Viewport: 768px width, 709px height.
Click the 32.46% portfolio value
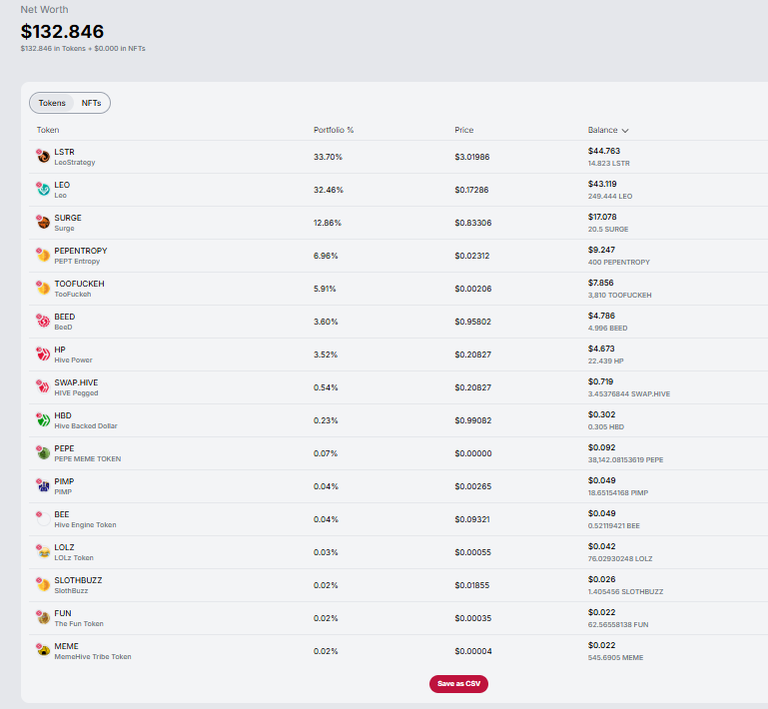pos(328,189)
